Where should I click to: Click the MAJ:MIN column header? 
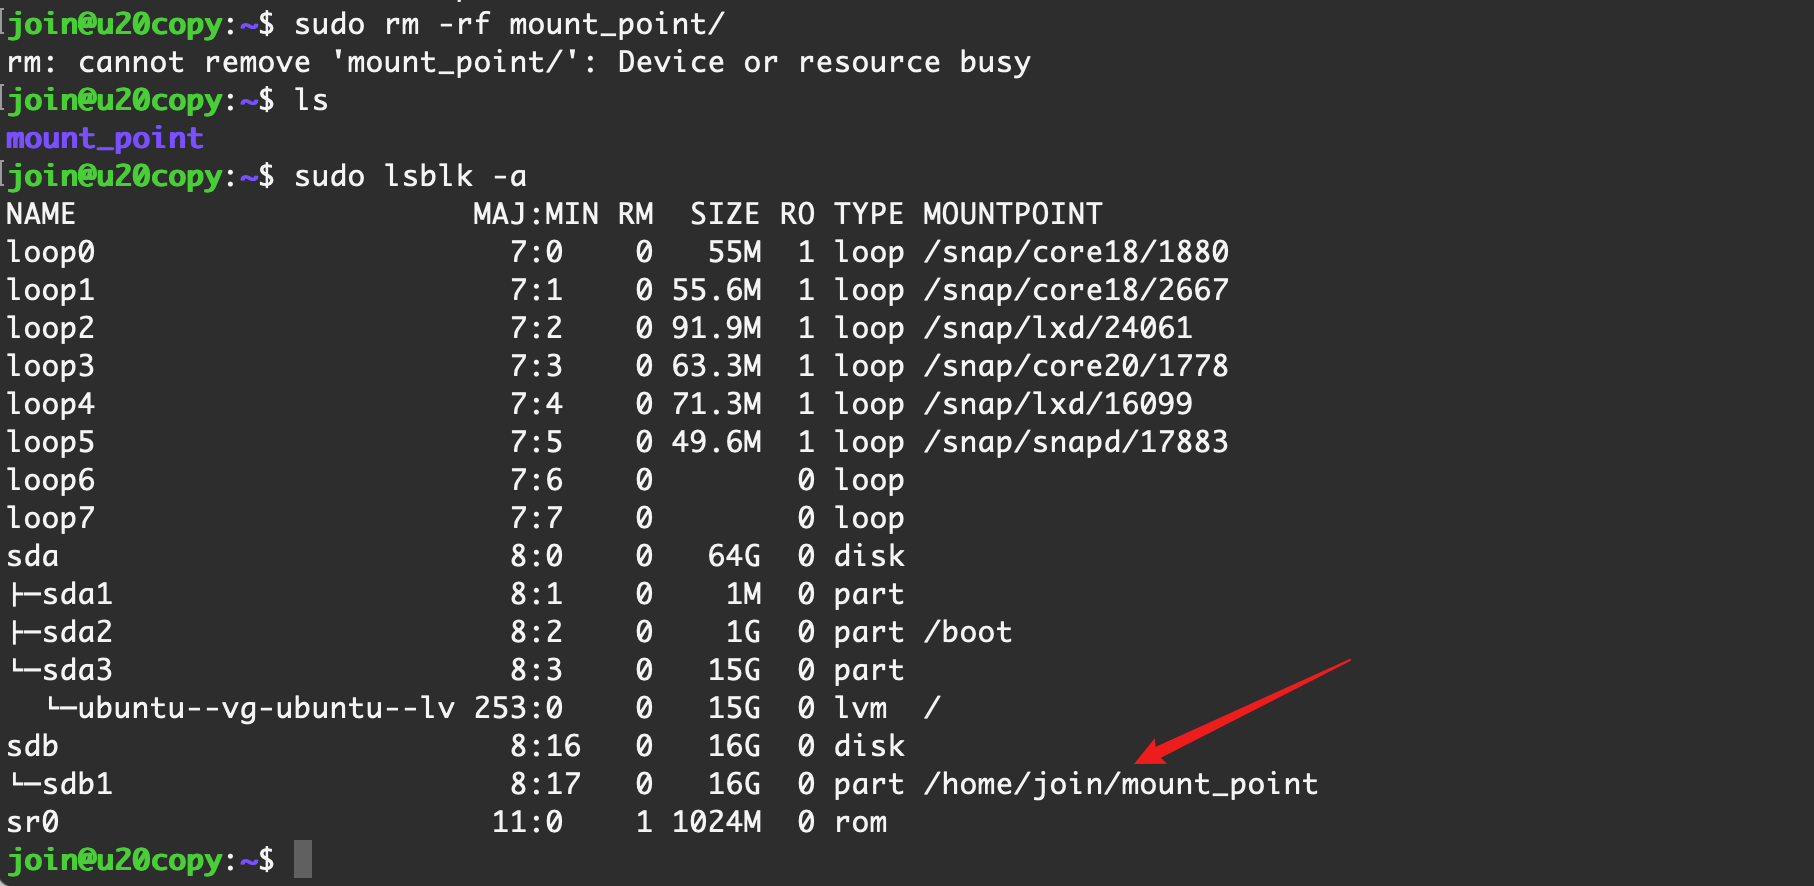point(535,214)
